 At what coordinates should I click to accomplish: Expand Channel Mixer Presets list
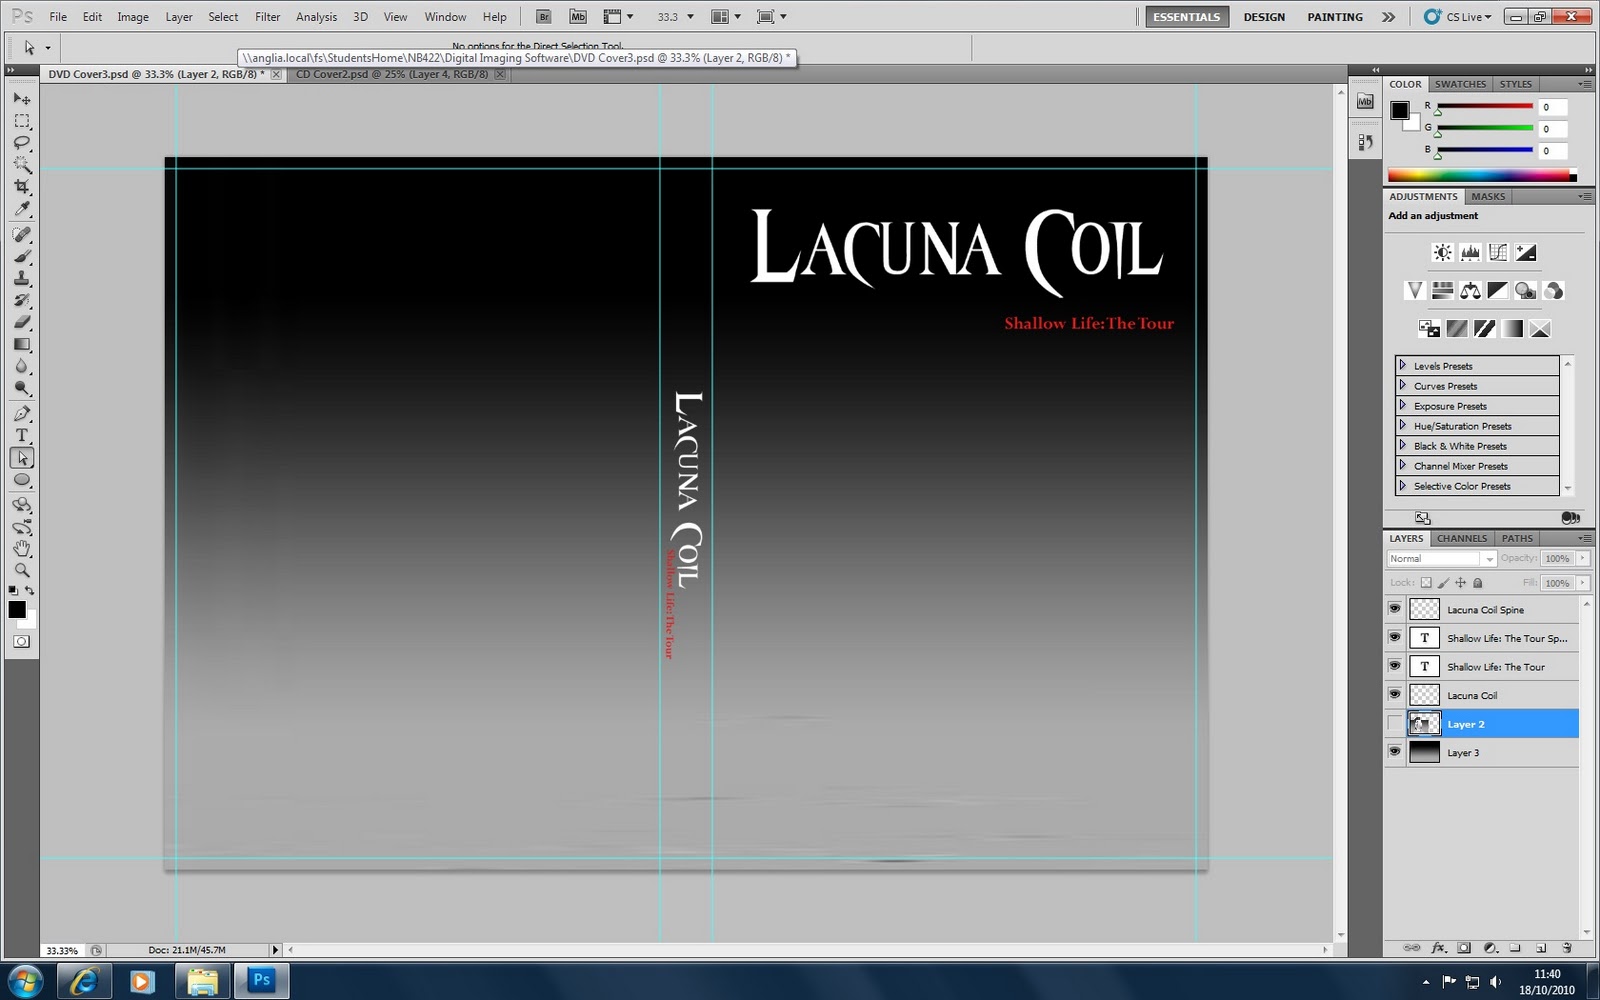tap(1403, 466)
